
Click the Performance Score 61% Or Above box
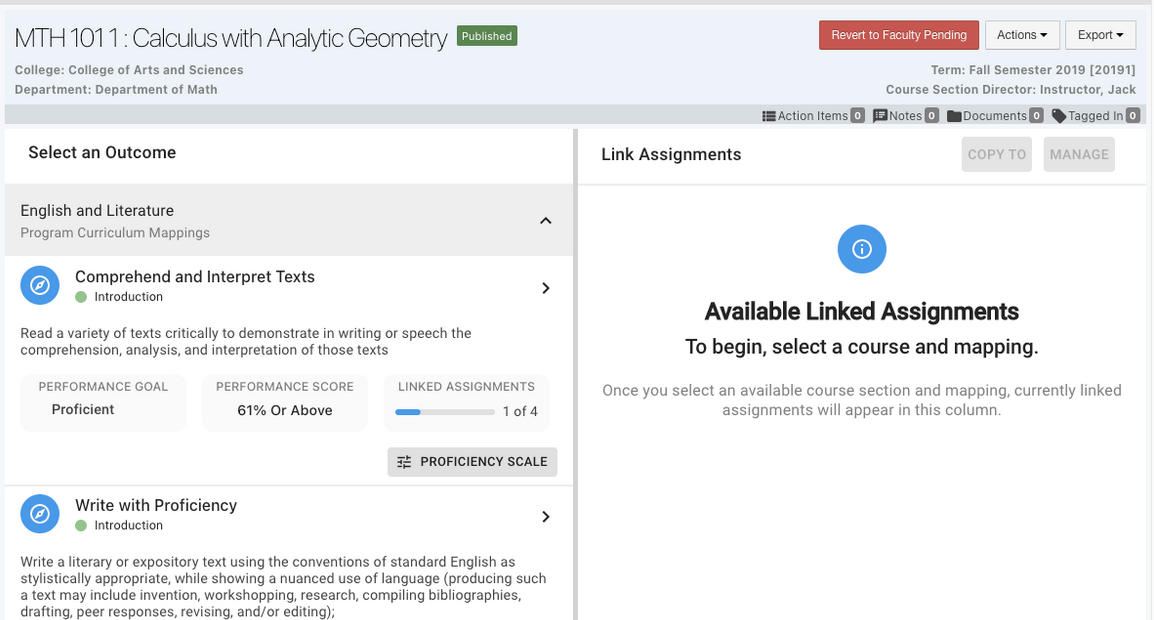tap(285, 400)
